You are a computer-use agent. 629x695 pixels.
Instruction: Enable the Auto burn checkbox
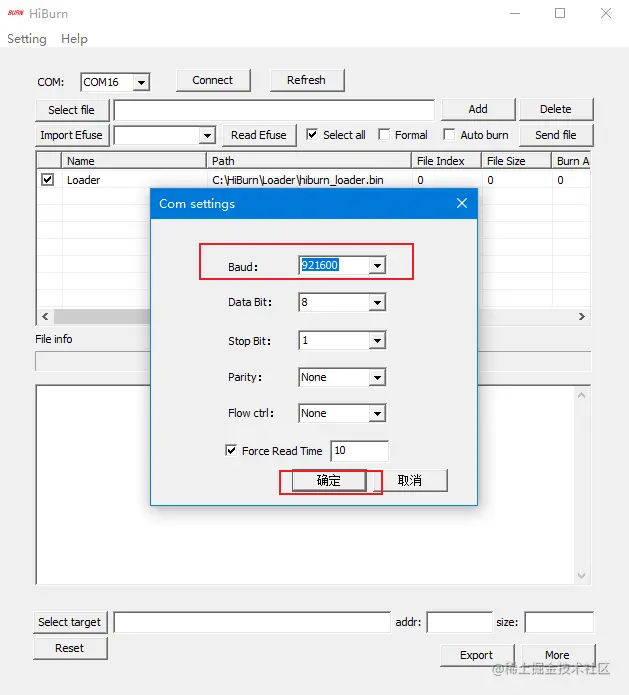[449, 134]
